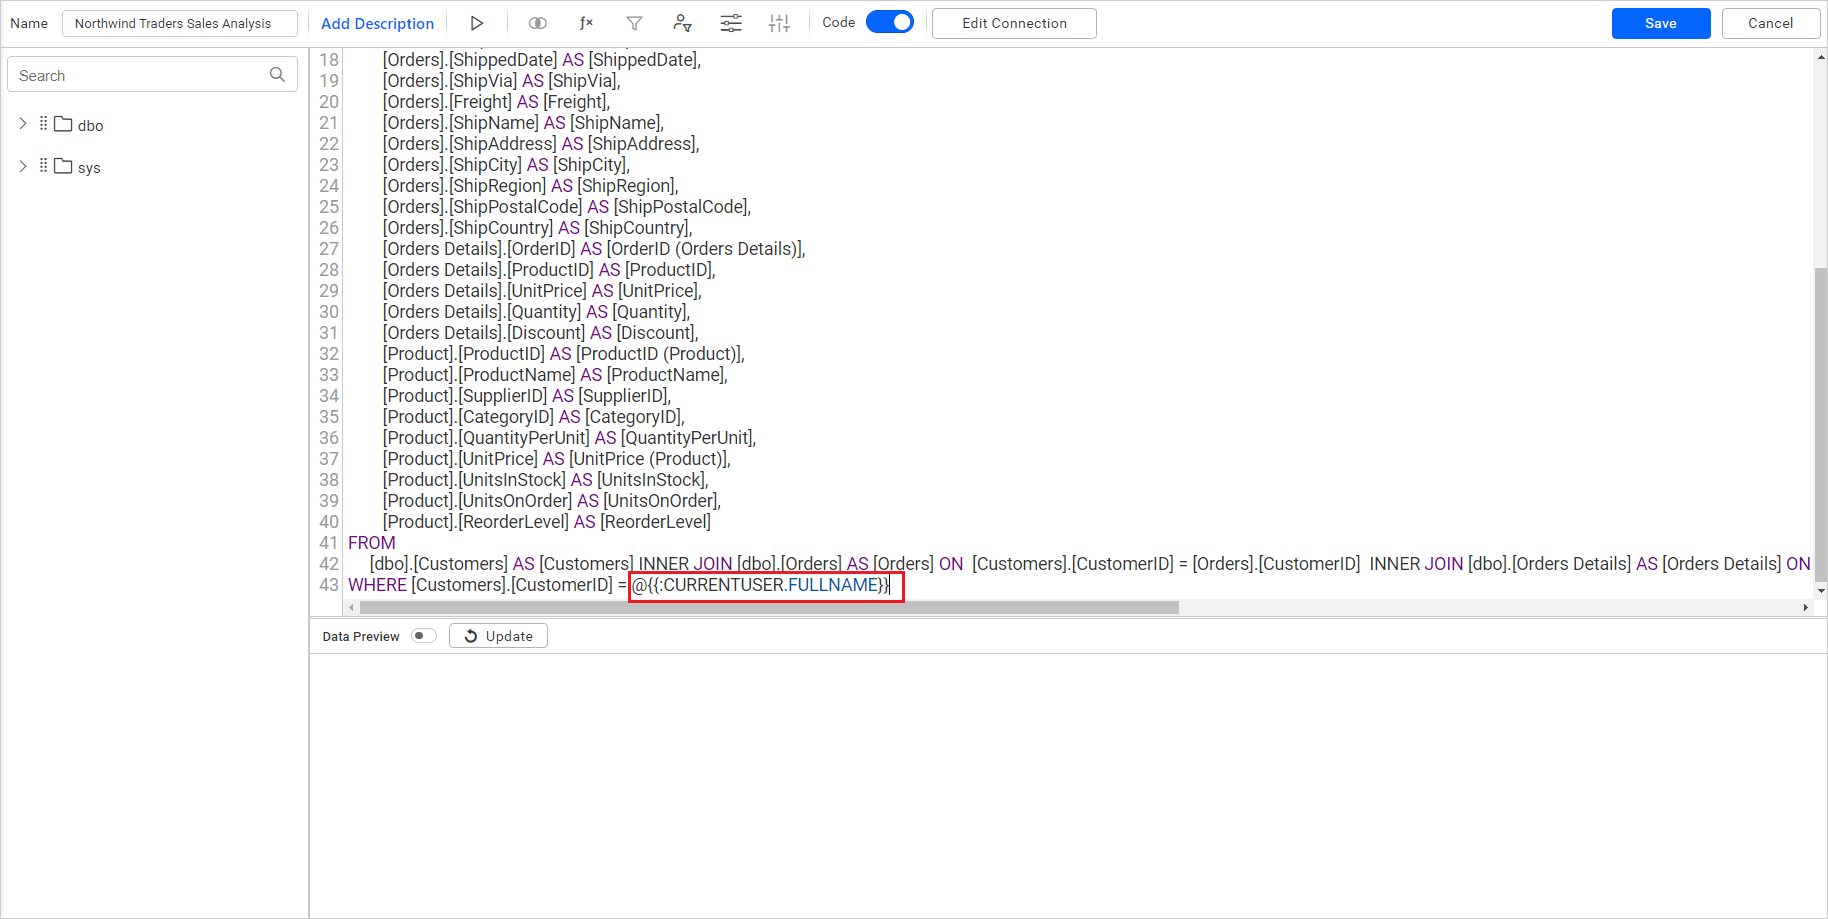This screenshot has height=919, width=1828.
Task: Click the search magnifier icon
Action: [x=277, y=74]
